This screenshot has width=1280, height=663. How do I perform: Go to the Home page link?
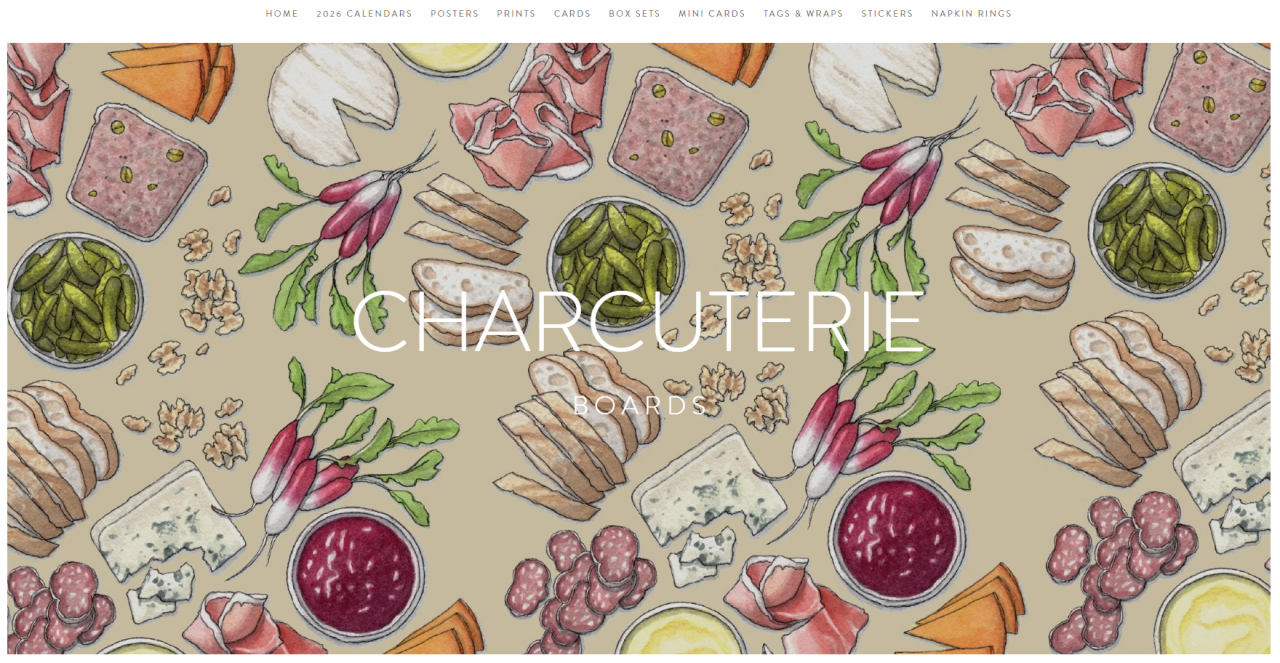click(x=282, y=14)
